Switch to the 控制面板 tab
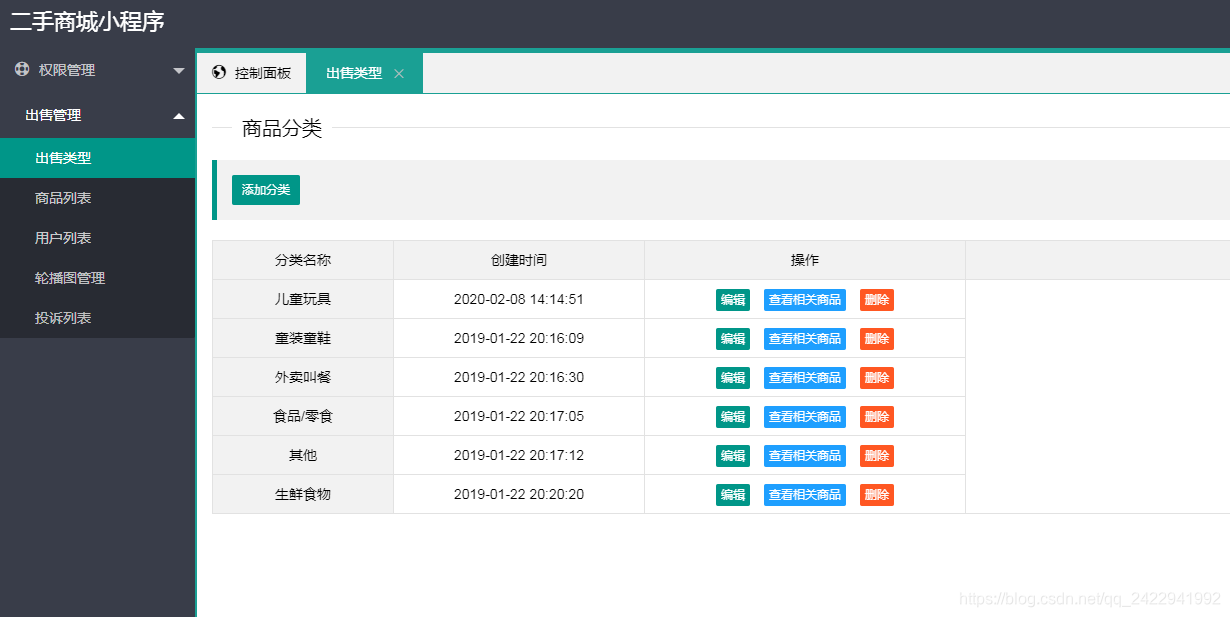 [x=255, y=72]
